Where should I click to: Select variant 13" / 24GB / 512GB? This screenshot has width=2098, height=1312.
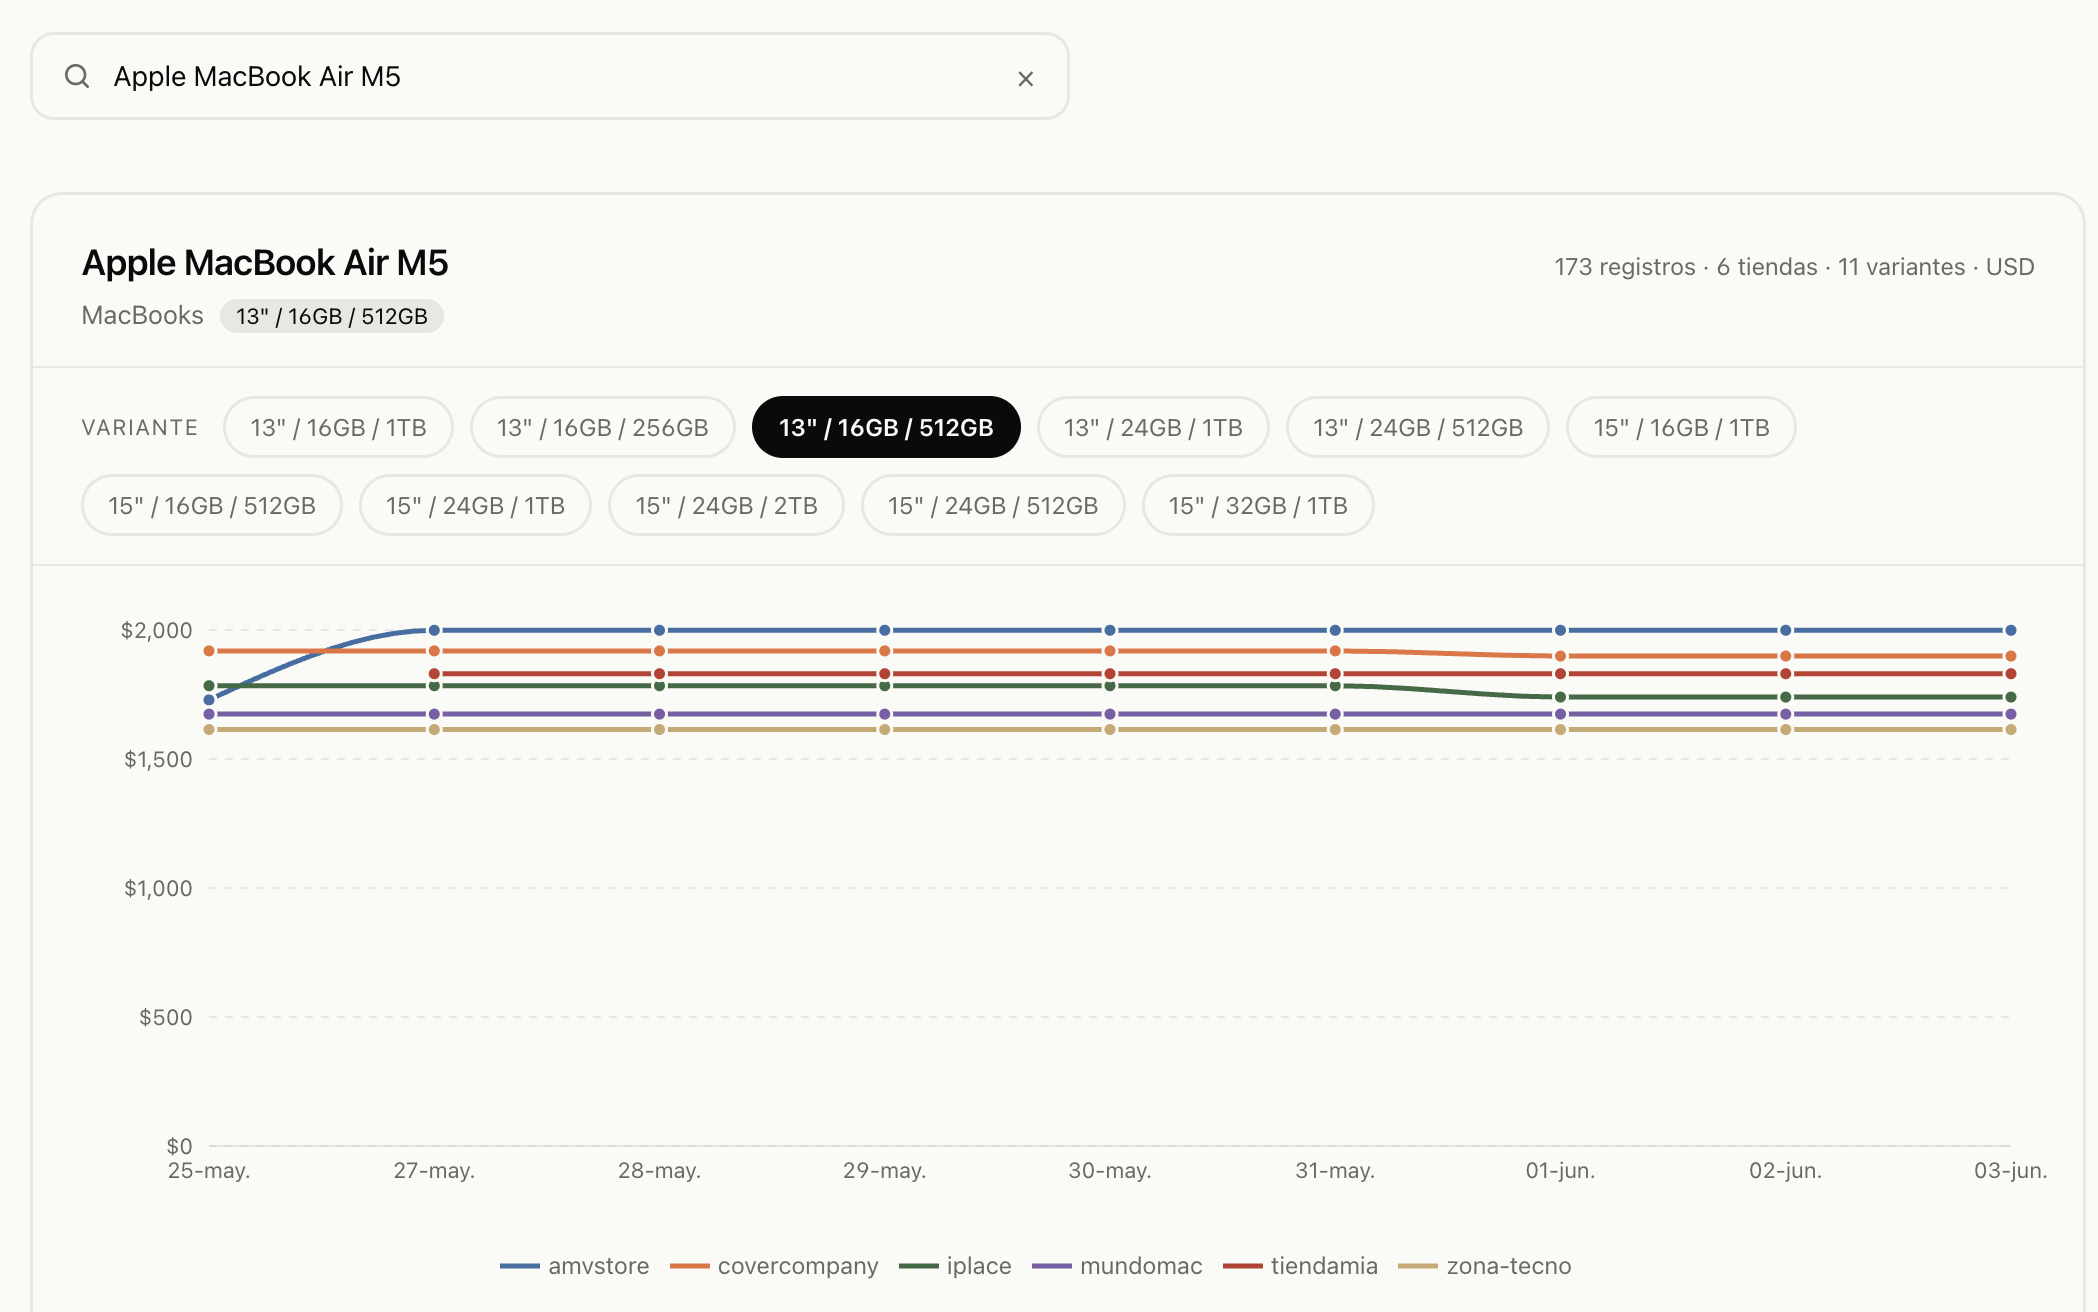pyautogui.click(x=1418, y=427)
